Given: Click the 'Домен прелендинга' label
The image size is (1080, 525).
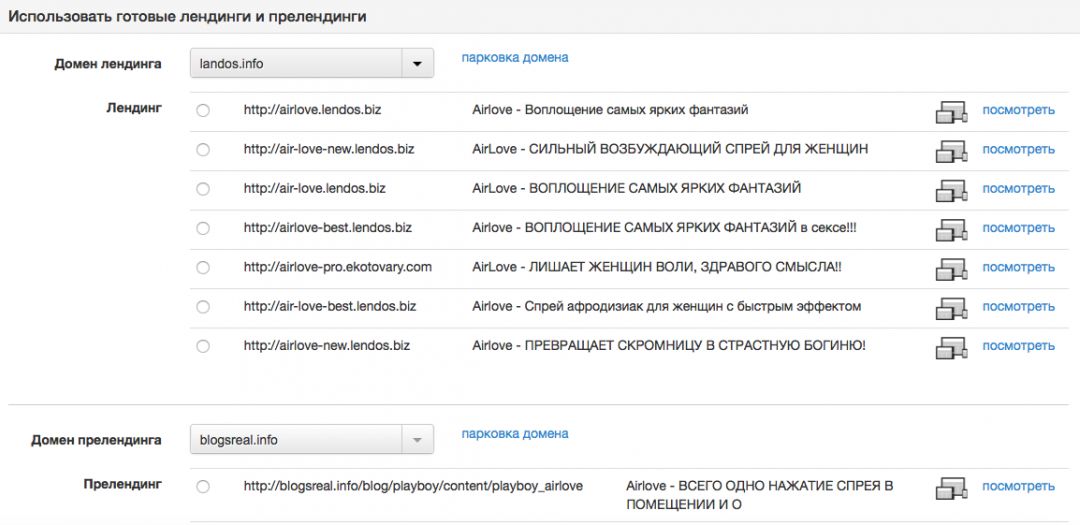Looking at the screenshot, I should click(96, 440).
